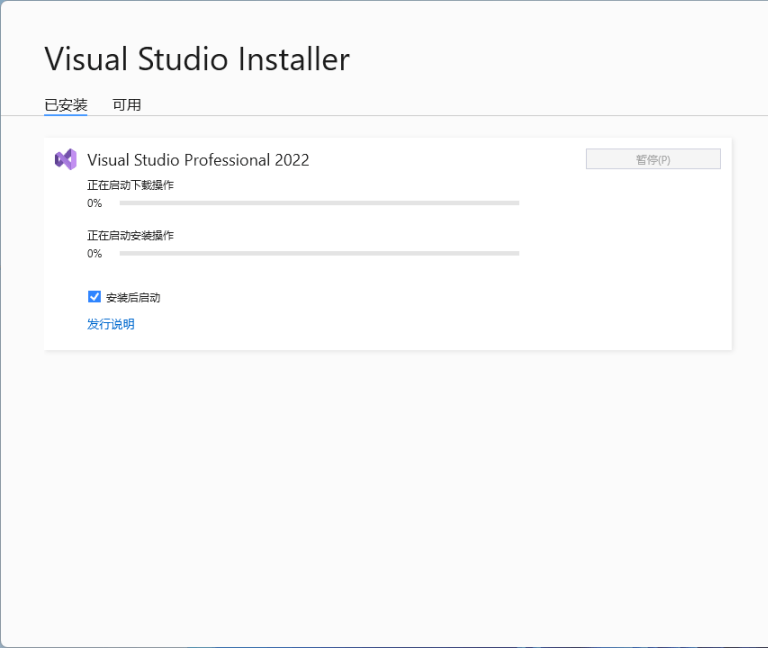Click the Visual Studio Installer title heading
Viewport: 768px width, 648px height.
[197, 59]
